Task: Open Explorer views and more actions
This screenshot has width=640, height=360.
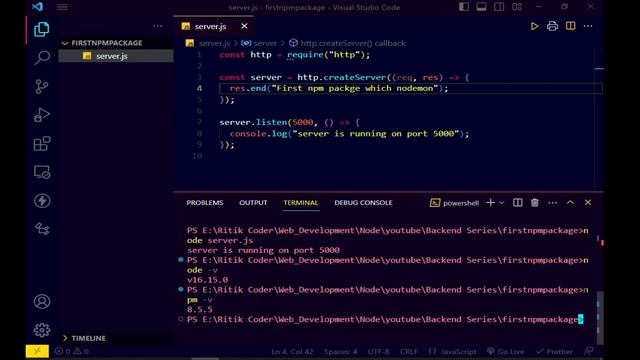Action: tap(158, 26)
